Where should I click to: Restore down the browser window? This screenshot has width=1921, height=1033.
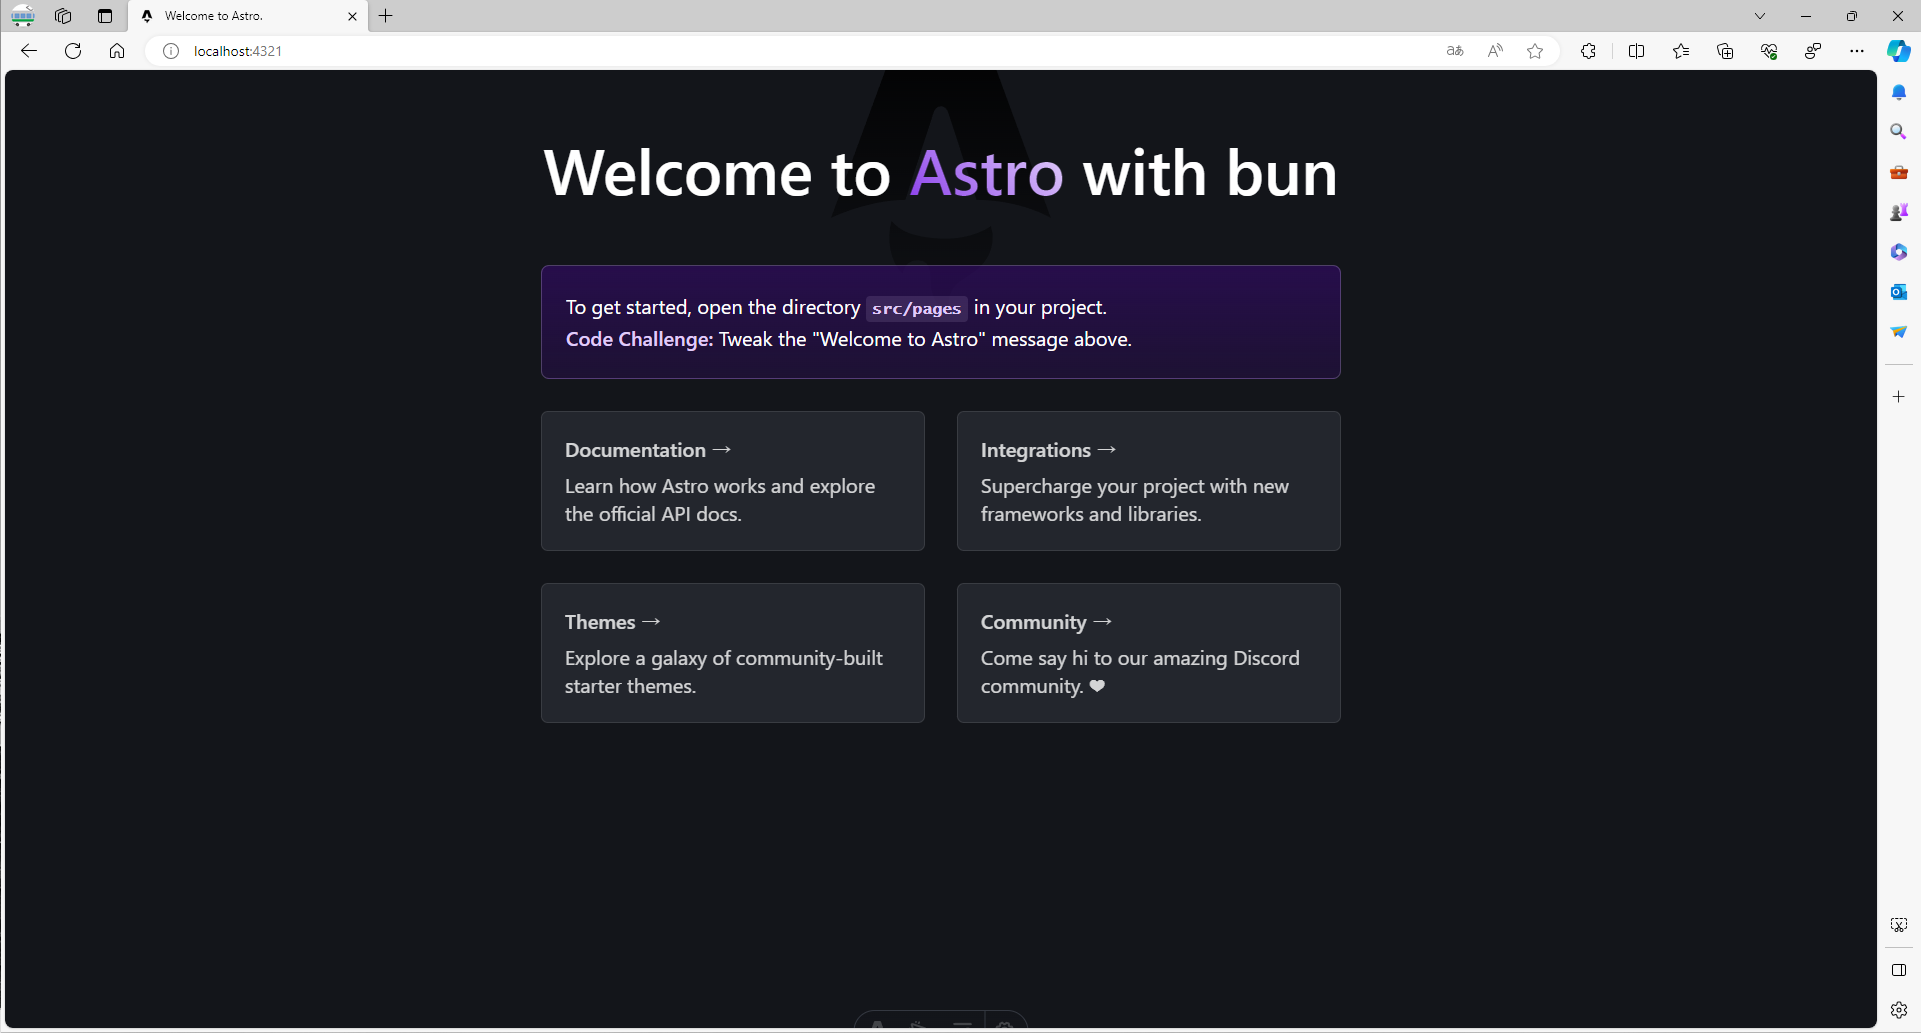[1852, 16]
